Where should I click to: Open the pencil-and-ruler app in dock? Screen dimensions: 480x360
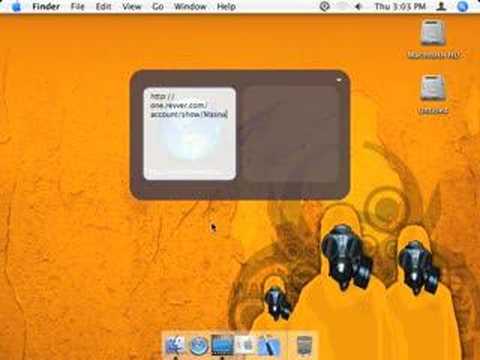pyautogui.click(x=269, y=346)
